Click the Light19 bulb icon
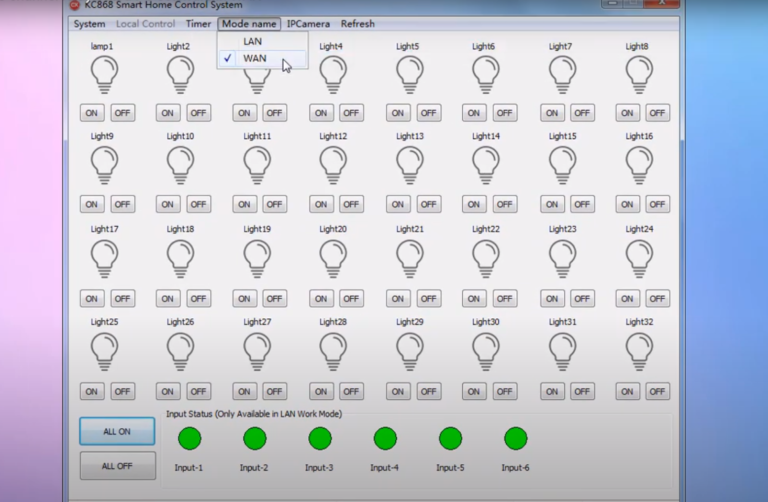 (x=257, y=257)
